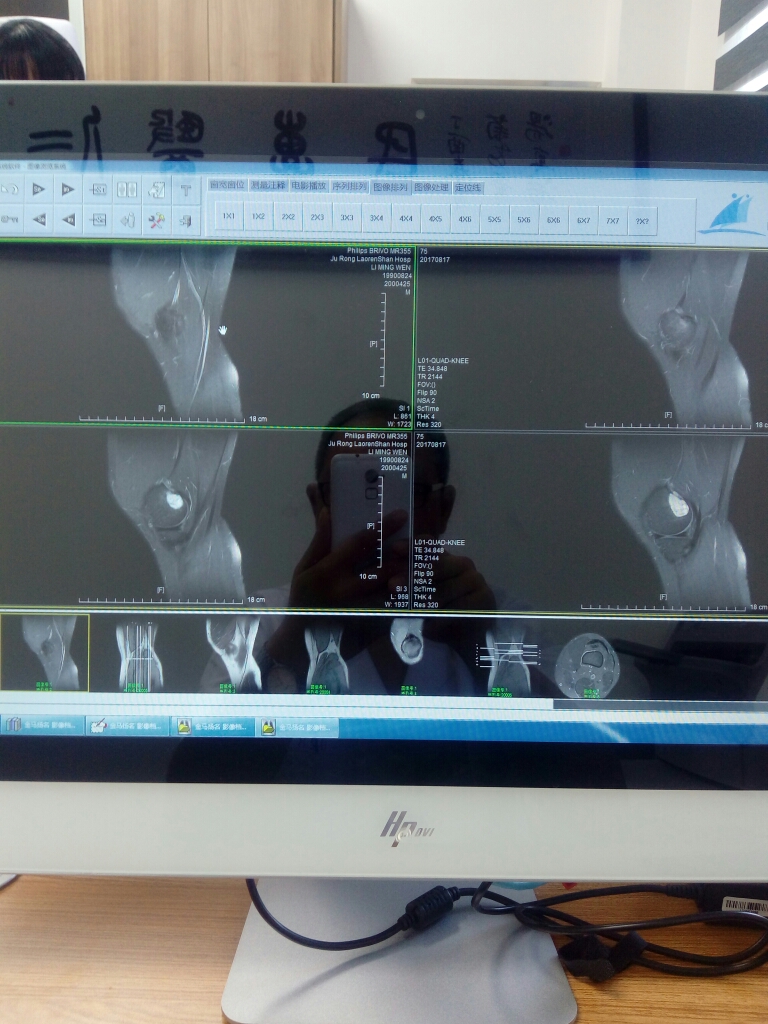Select the third sagittal knee thumbnail
This screenshot has width=768, height=1024.
(232, 655)
